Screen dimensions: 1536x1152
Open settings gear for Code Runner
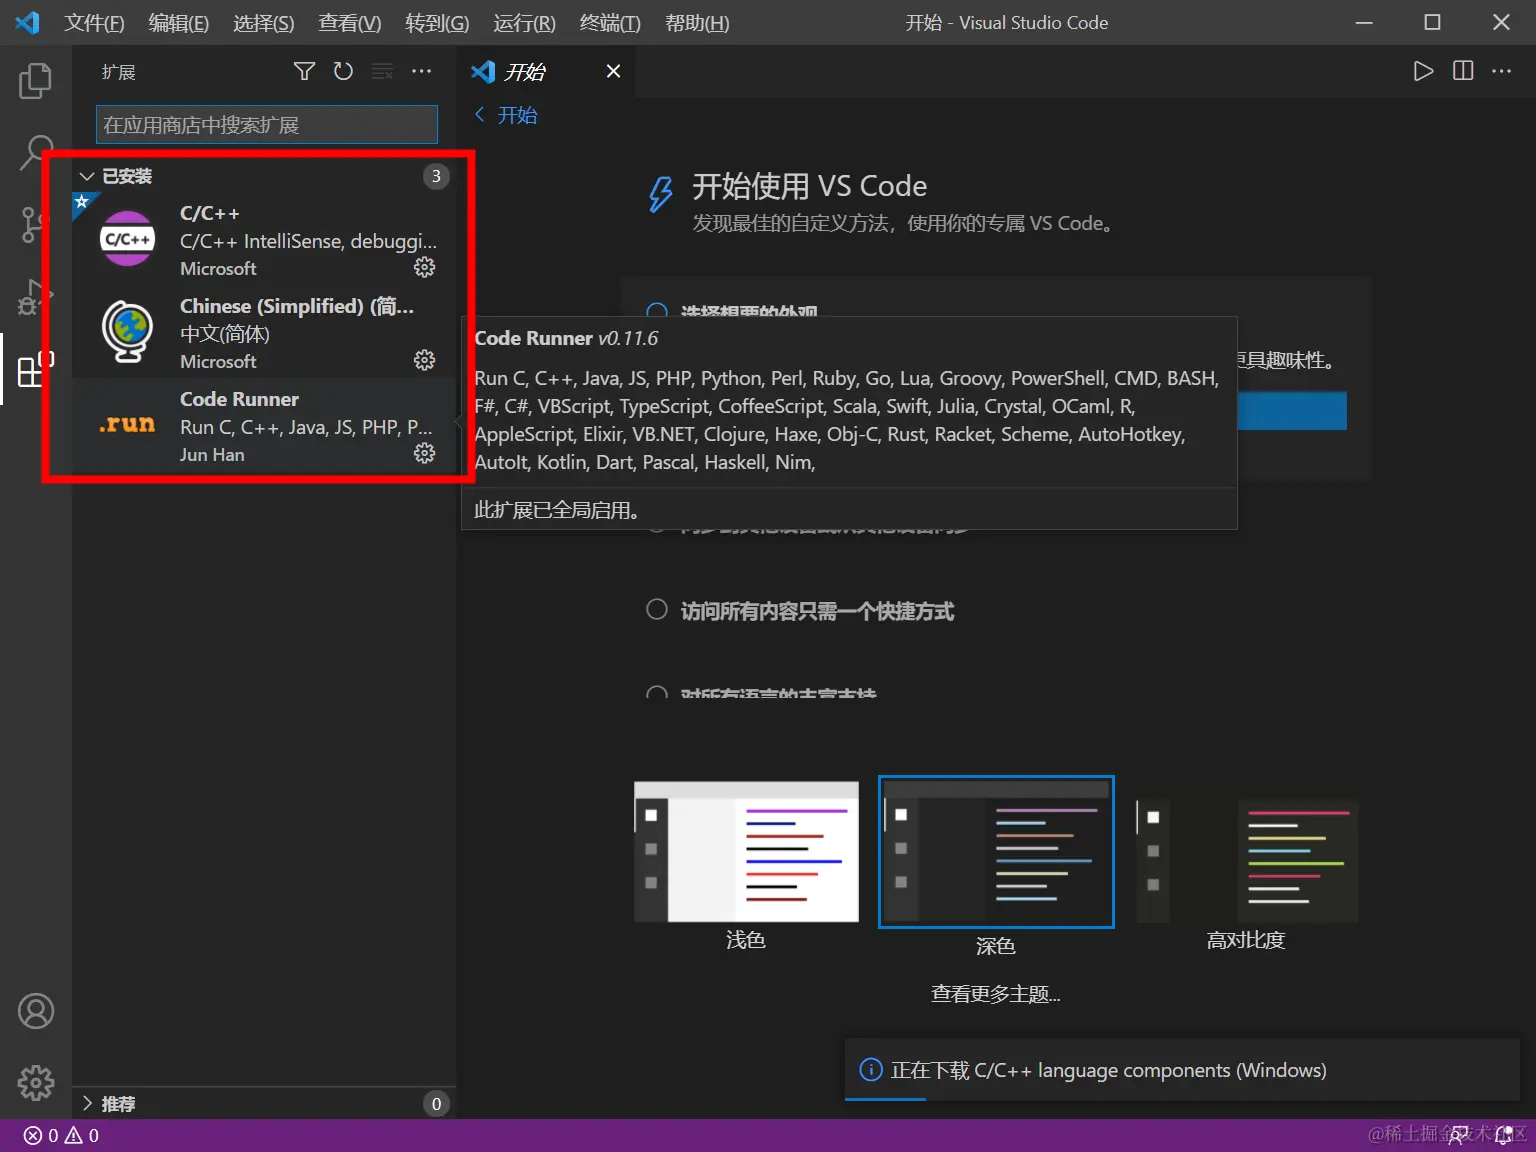click(x=425, y=453)
